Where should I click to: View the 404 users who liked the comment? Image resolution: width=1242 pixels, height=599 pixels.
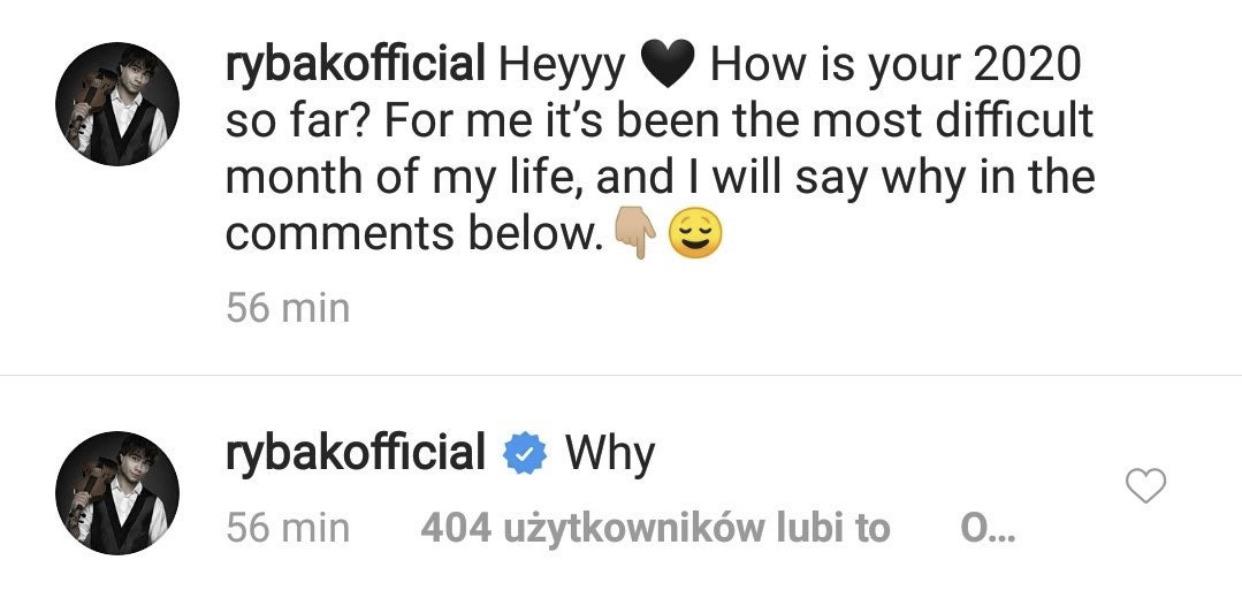click(655, 528)
